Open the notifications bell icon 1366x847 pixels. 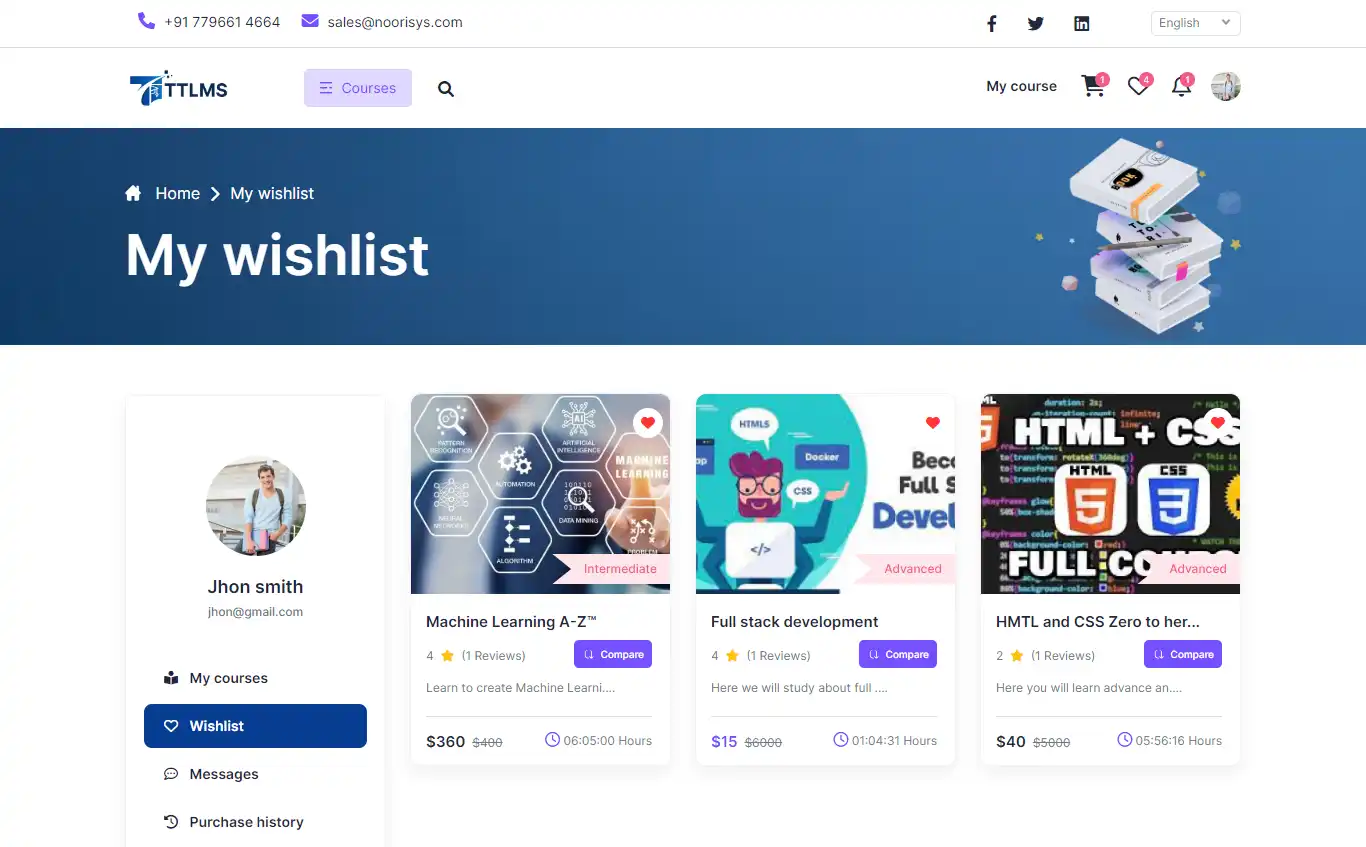(x=1181, y=87)
